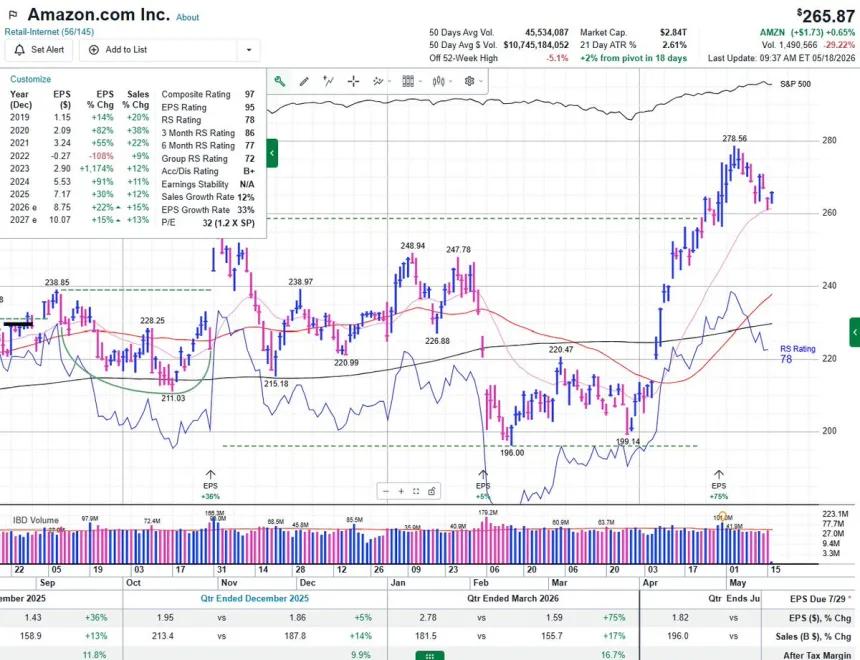Expand the data panels layout dropdown arrow
Viewport: 860px width, 660px height.
420,82
